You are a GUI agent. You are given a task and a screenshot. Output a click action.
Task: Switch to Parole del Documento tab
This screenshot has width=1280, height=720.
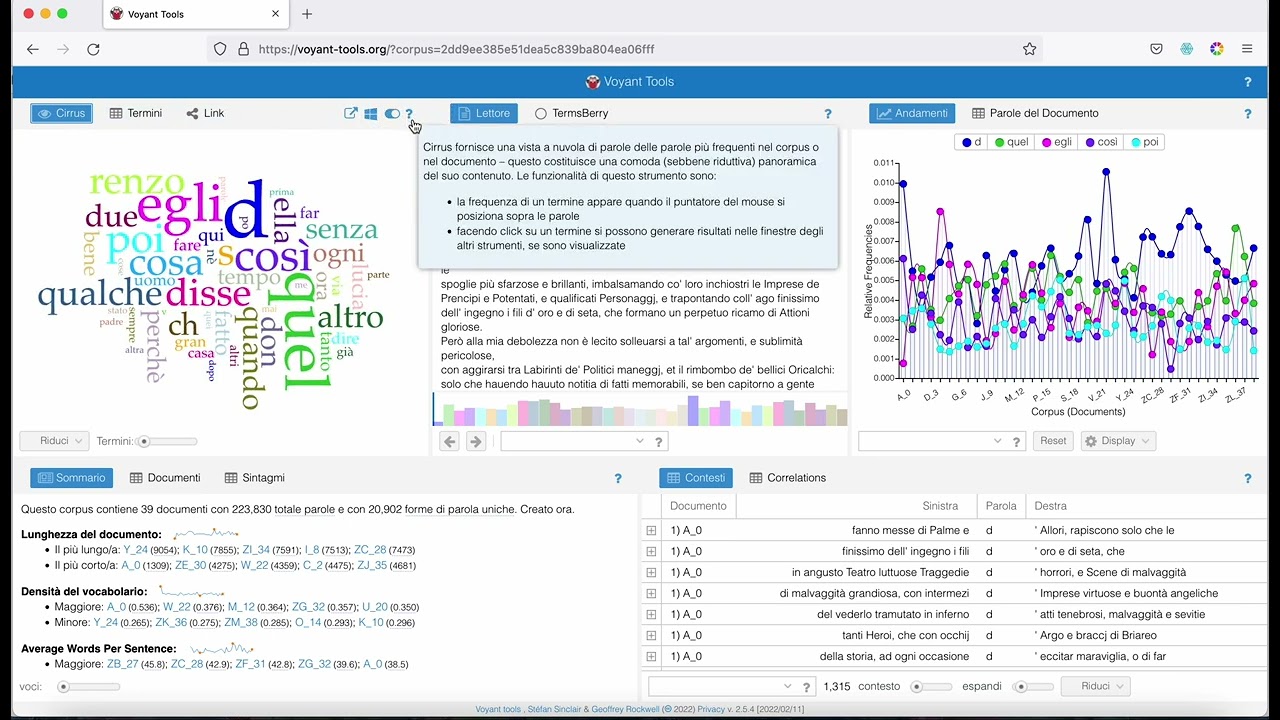pyautogui.click(x=1035, y=114)
